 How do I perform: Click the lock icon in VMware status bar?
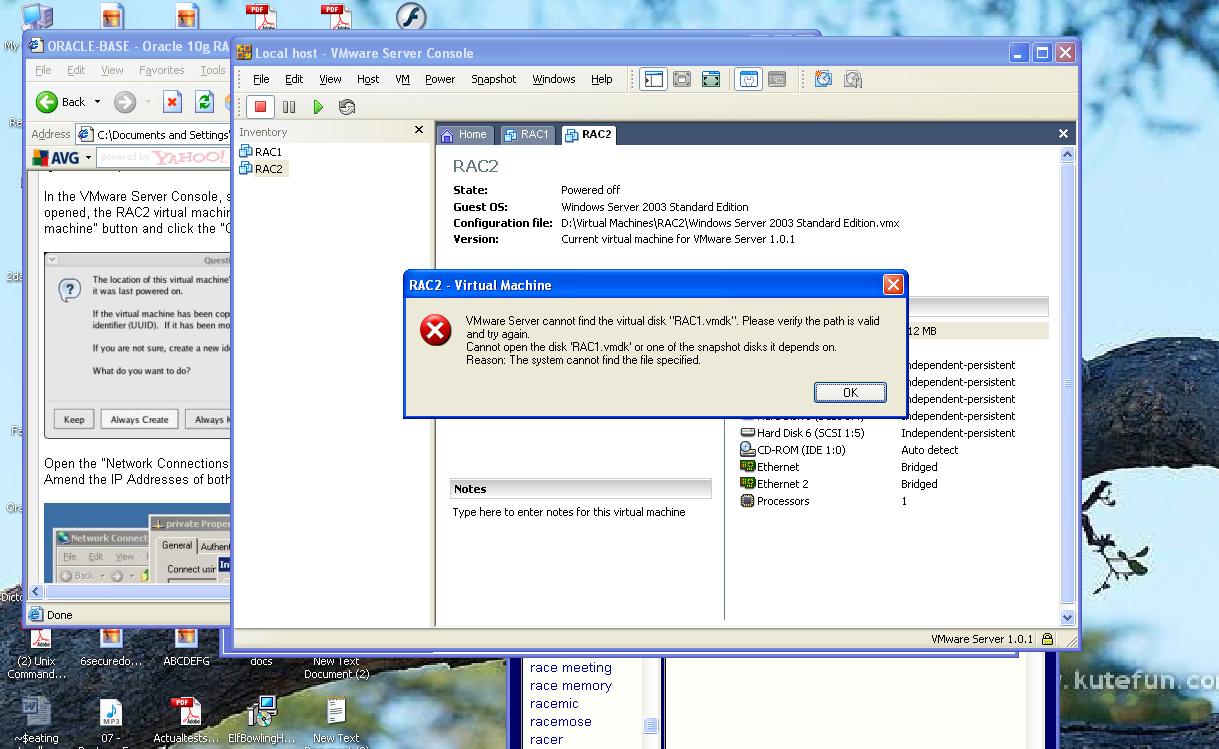[x=1047, y=639]
